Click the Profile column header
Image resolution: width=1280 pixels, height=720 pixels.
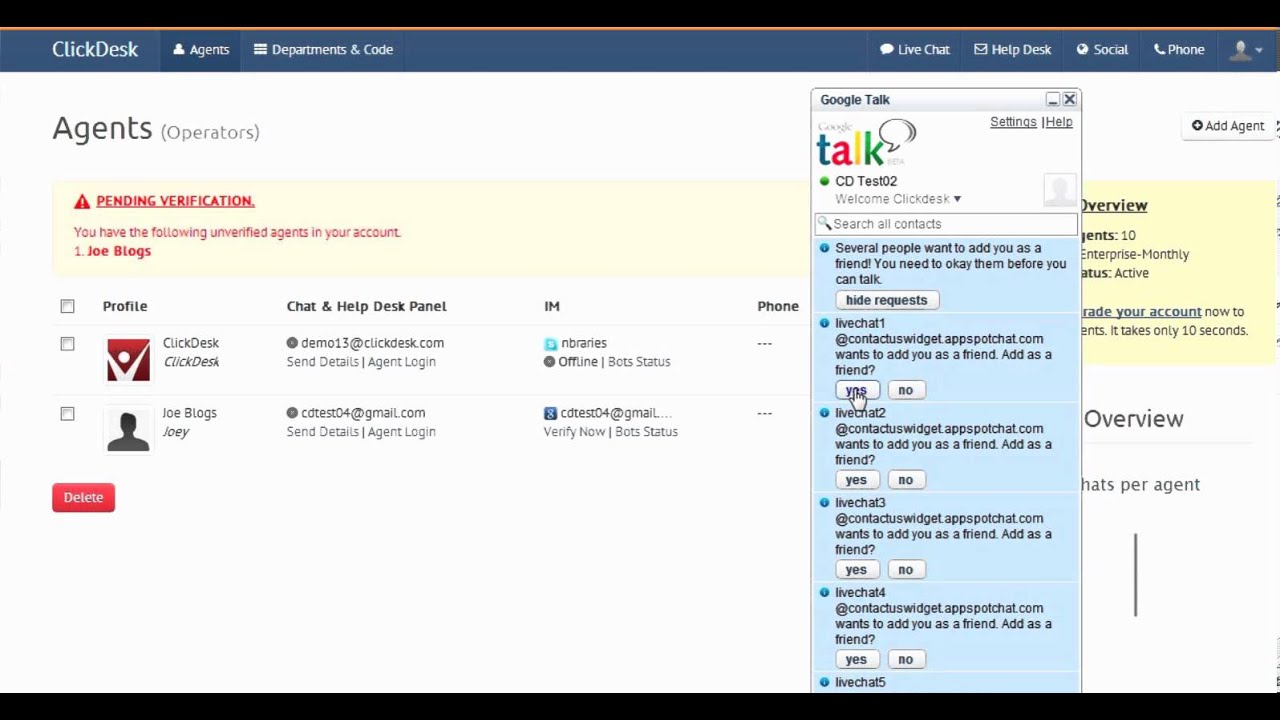(125, 306)
